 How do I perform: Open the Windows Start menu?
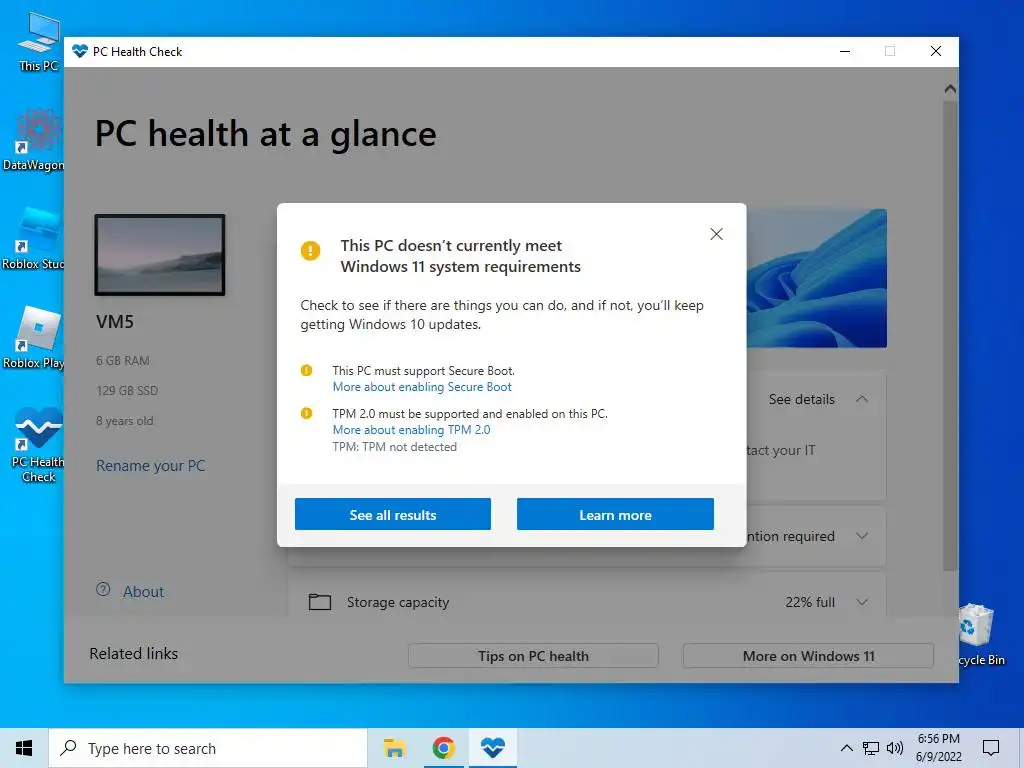click(x=24, y=748)
